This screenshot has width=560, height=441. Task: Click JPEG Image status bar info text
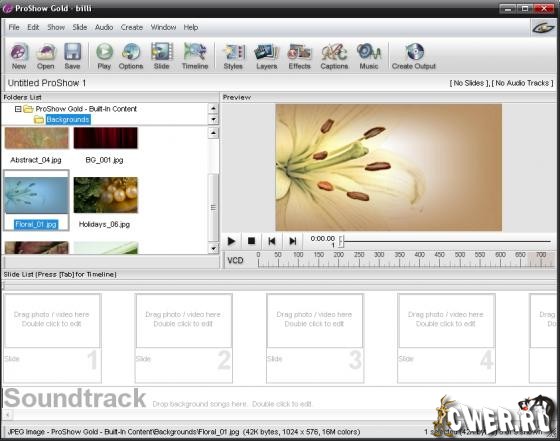[x=184, y=432]
